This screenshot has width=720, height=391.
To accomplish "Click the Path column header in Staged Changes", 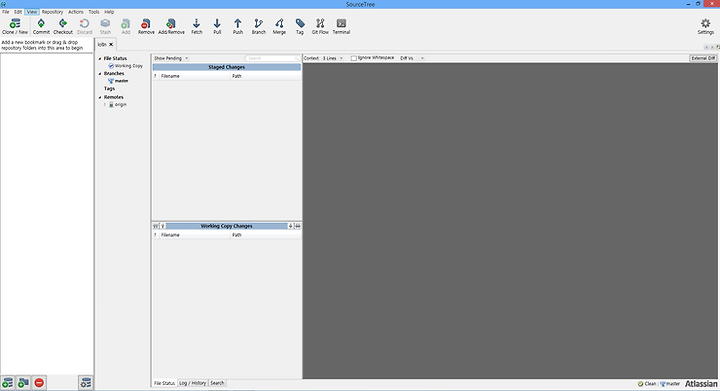I will (265, 76).
